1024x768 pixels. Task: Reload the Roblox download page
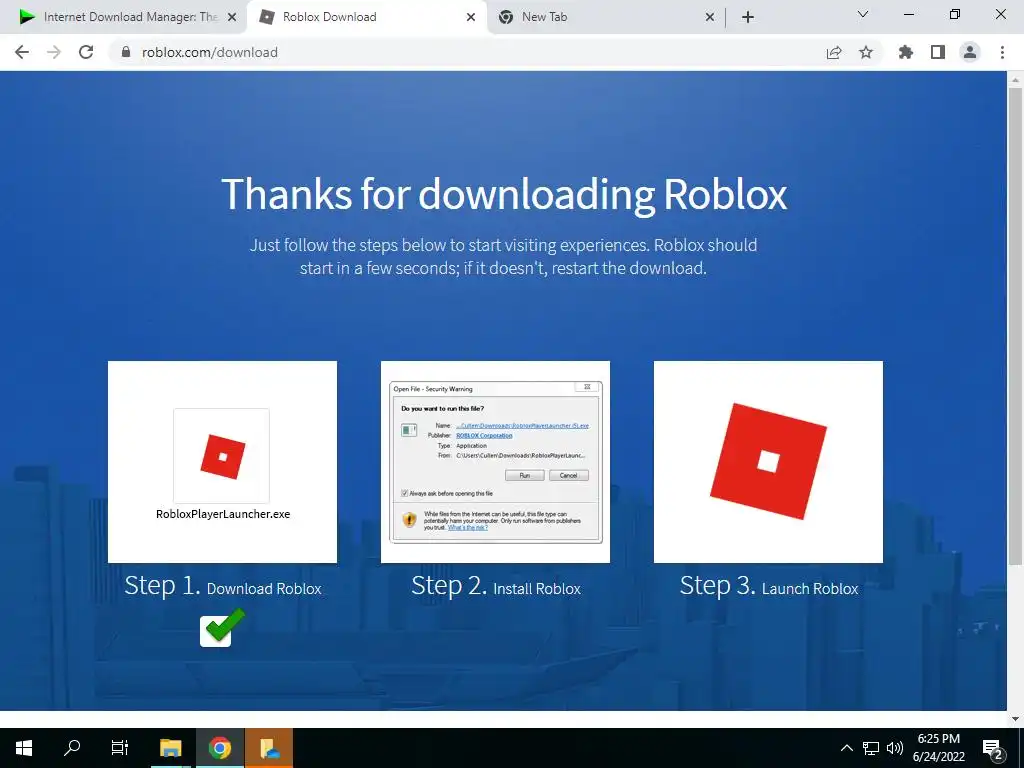(x=86, y=52)
